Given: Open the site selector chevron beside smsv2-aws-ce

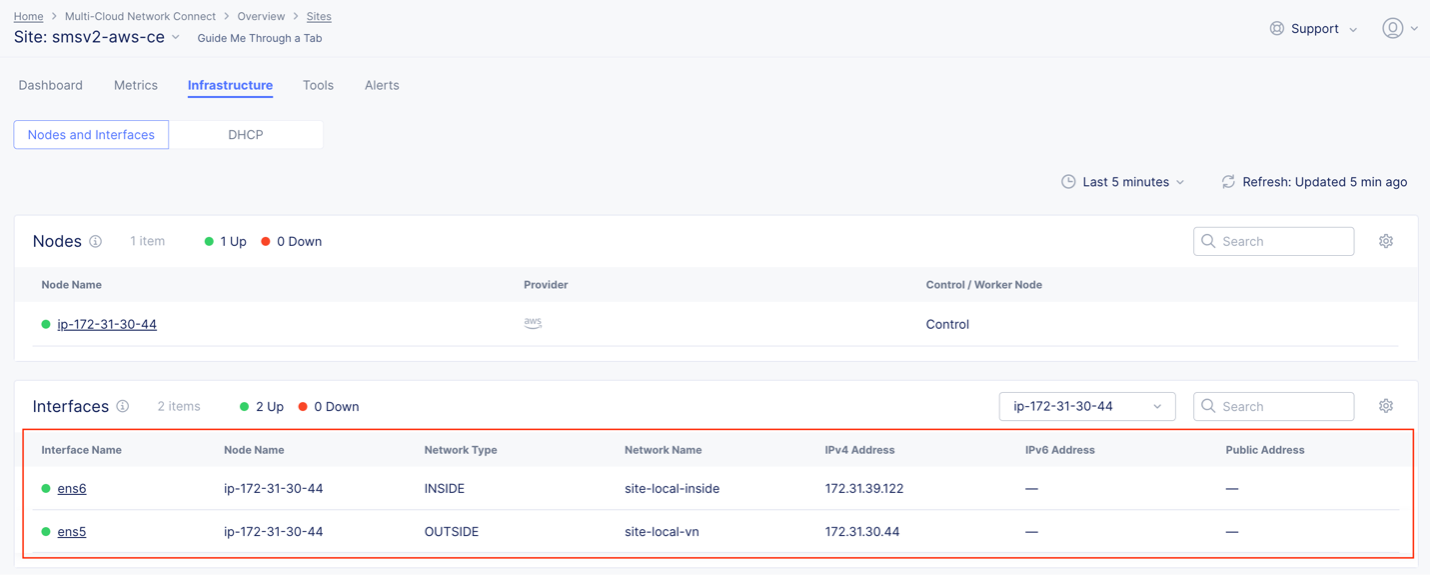Looking at the screenshot, I should [176, 36].
